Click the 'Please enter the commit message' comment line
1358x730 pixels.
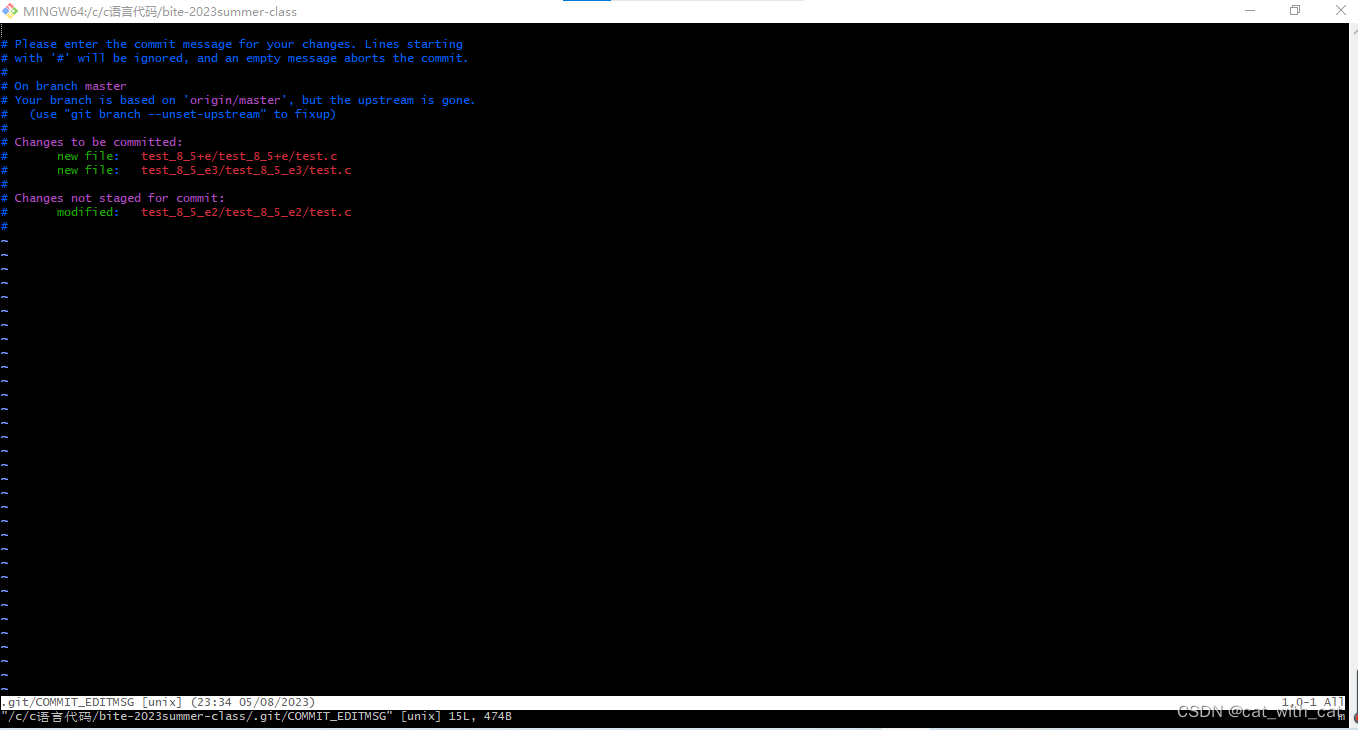click(232, 44)
